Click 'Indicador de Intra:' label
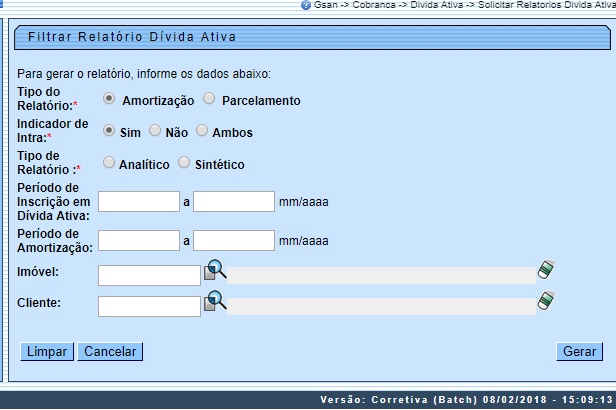The width and height of the screenshot is (616, 410). [x=53, y=131]
